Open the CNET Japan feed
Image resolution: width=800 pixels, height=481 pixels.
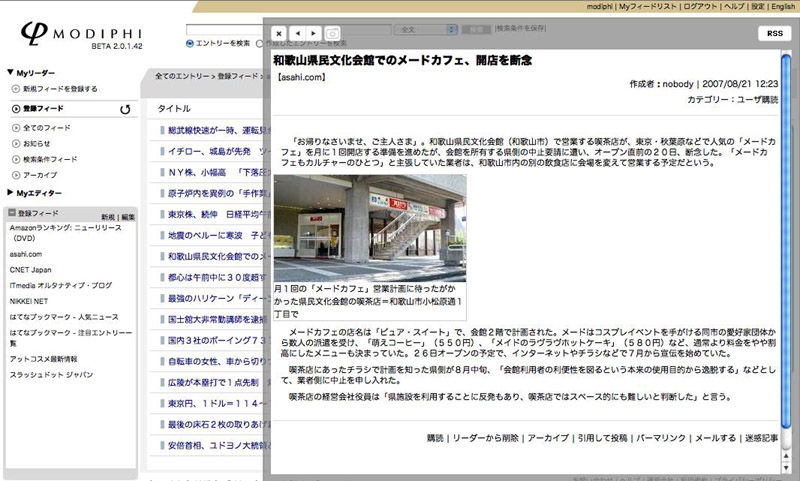coord(30,270)
